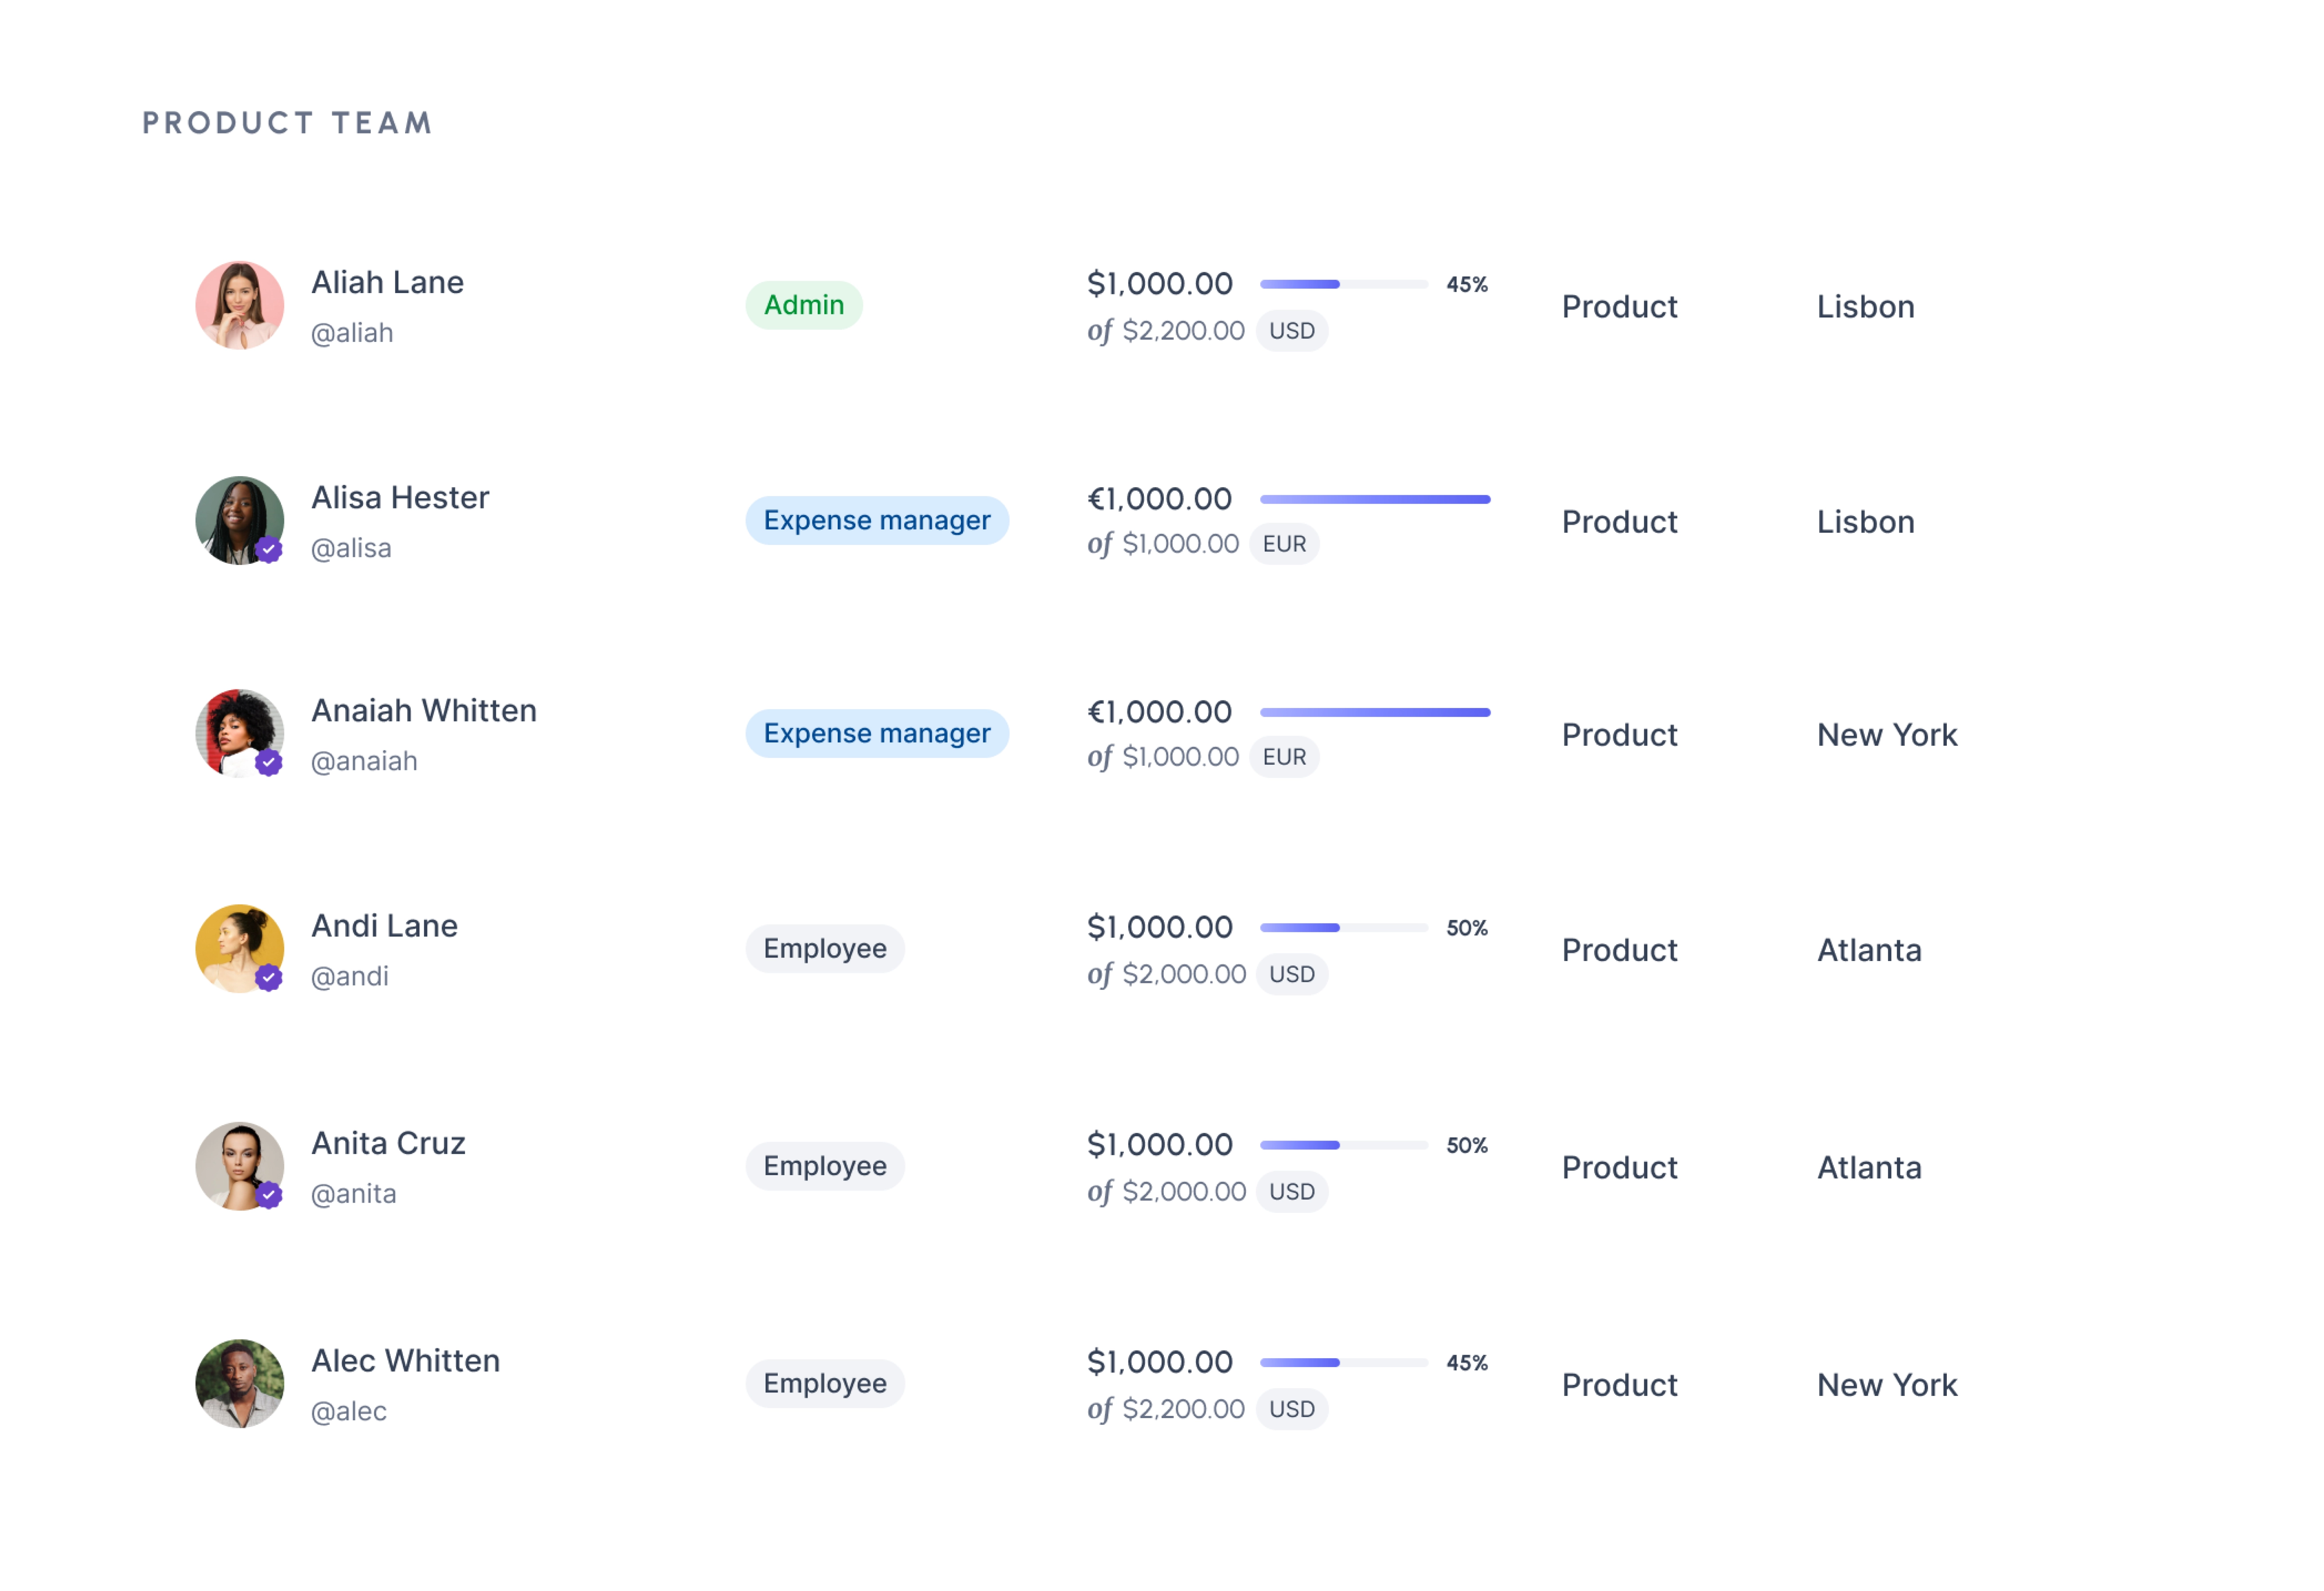Click Alisa Hester's profile avatar
Screen dimensions: 2324x1591
(239, 520)
